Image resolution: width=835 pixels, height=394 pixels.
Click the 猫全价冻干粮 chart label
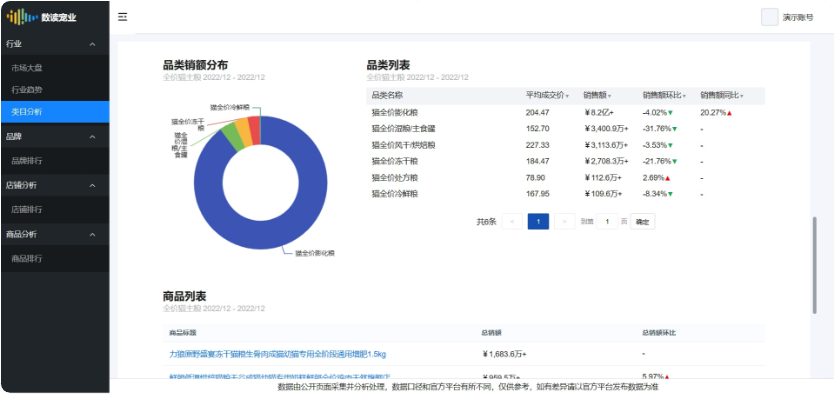click(x=188, y=125)
